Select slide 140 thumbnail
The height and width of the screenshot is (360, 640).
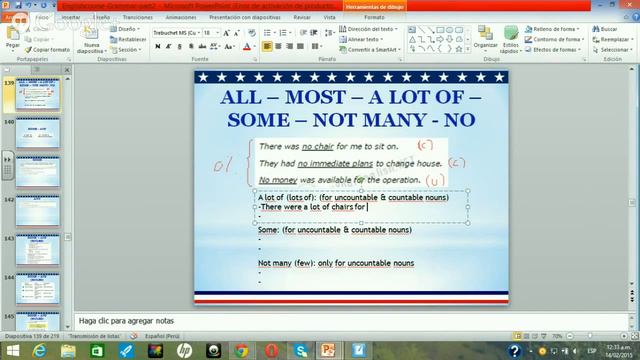click(38, 133)
